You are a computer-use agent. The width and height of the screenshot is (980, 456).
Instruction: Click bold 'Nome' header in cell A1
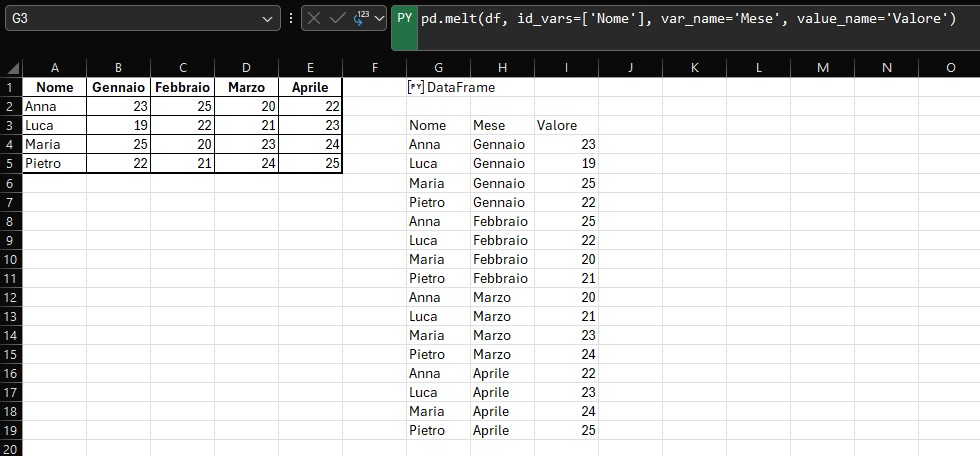(x=54, y=87)
